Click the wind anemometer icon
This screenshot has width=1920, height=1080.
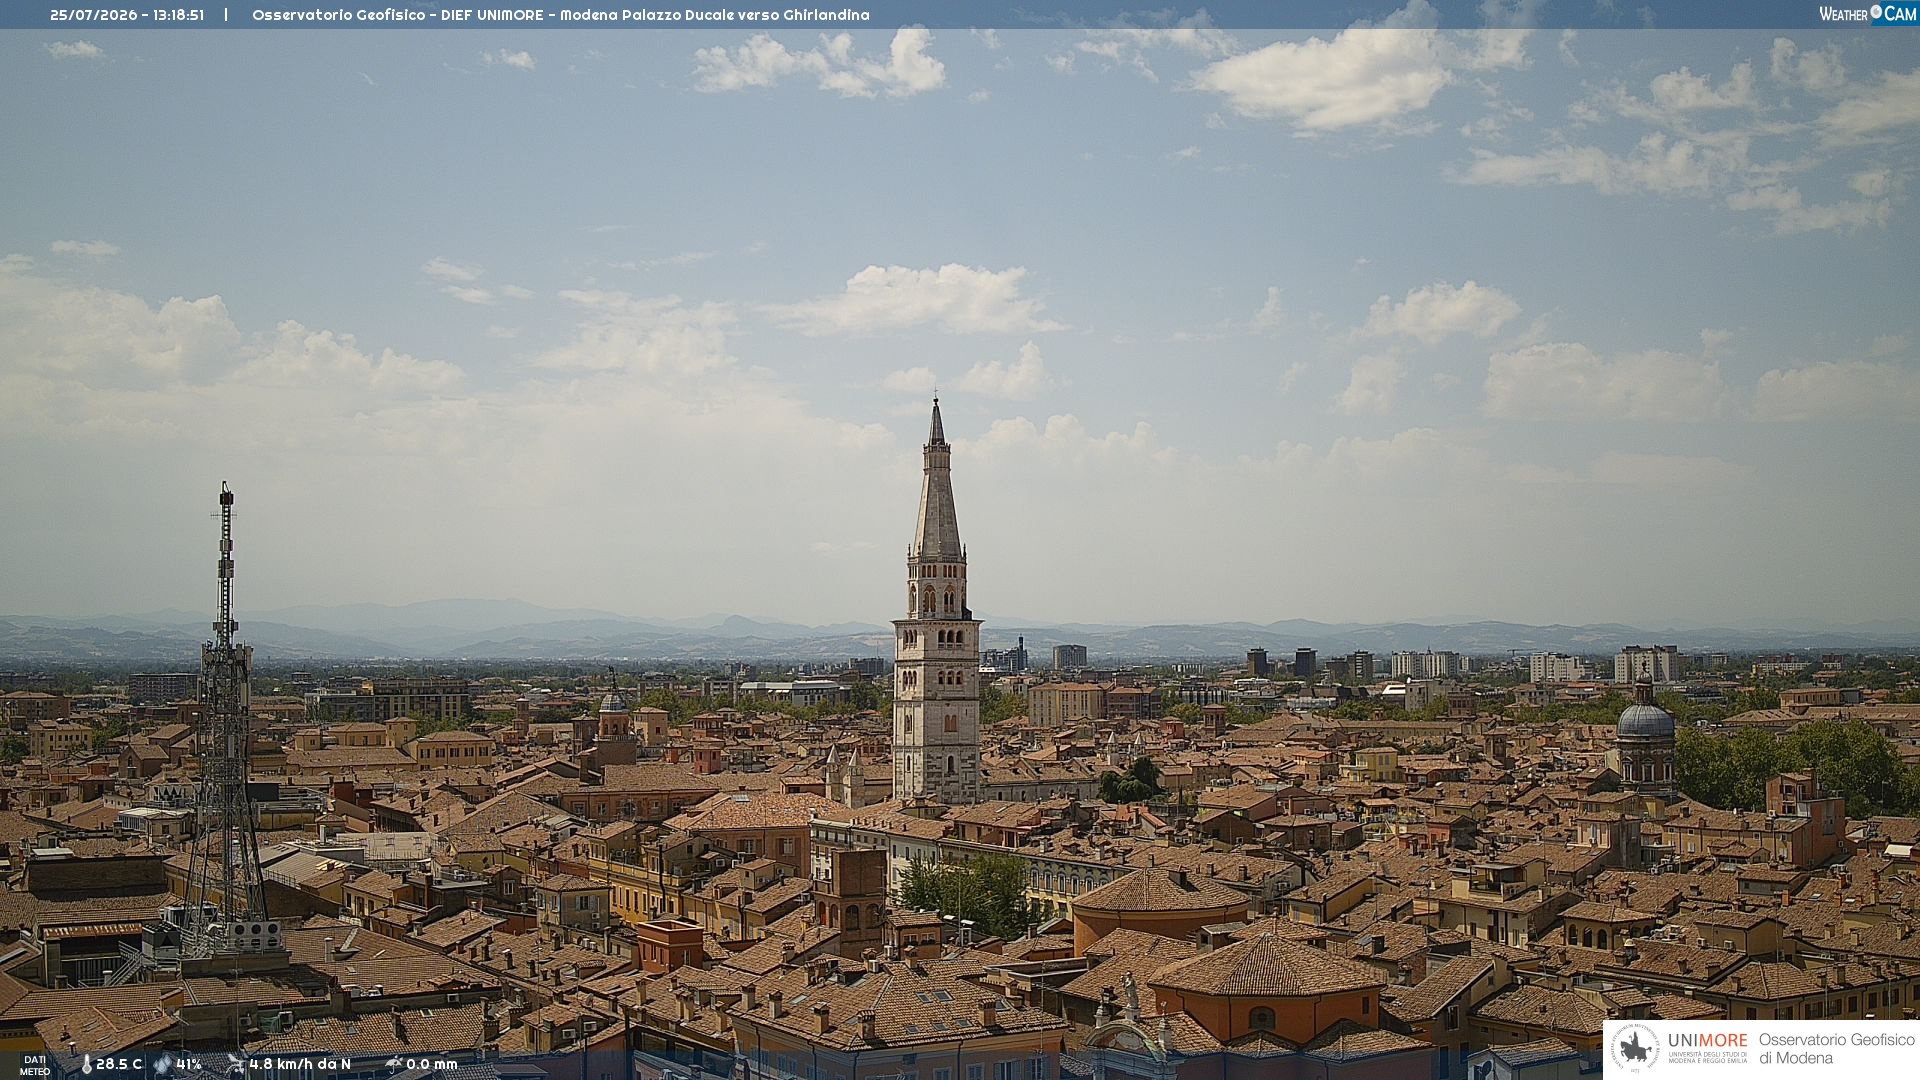pos(236,1064)
